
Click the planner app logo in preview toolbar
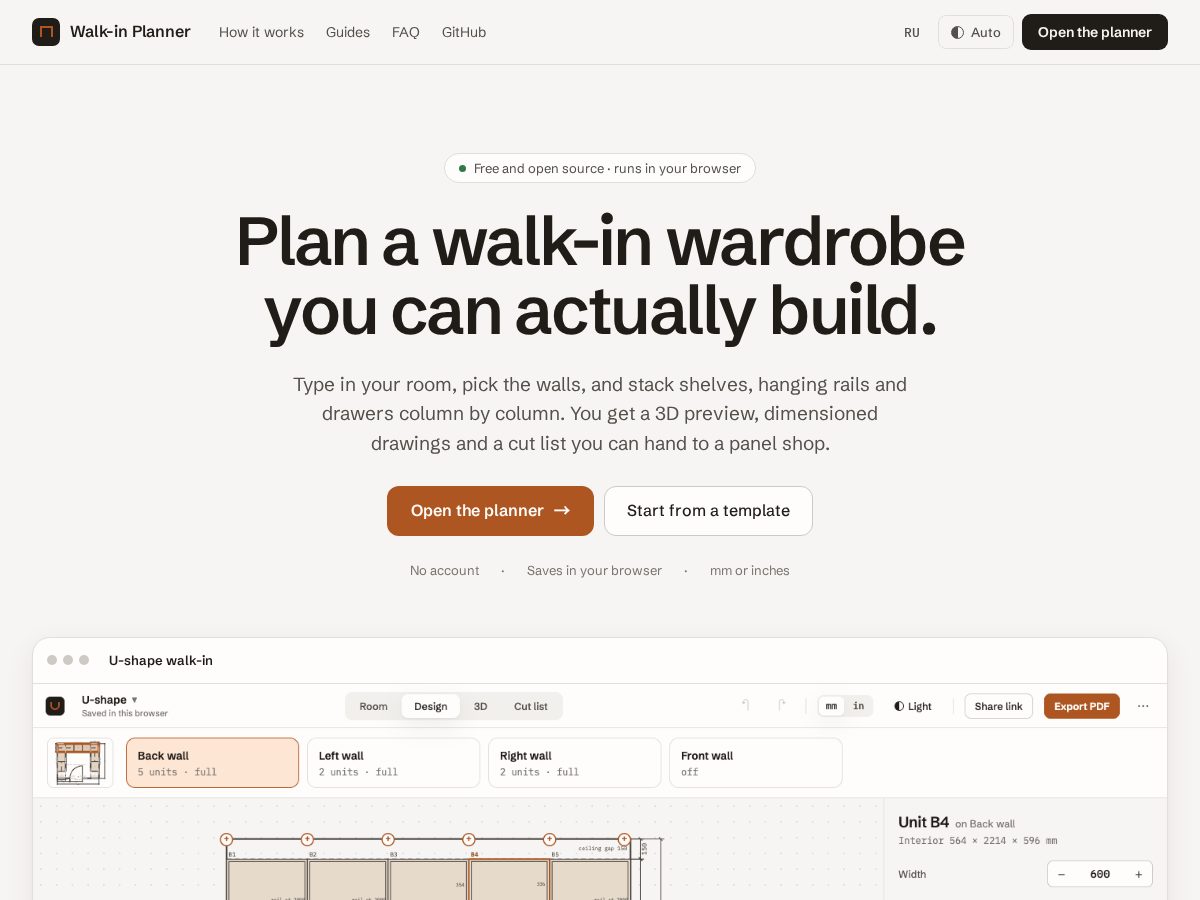pos(55,706)
